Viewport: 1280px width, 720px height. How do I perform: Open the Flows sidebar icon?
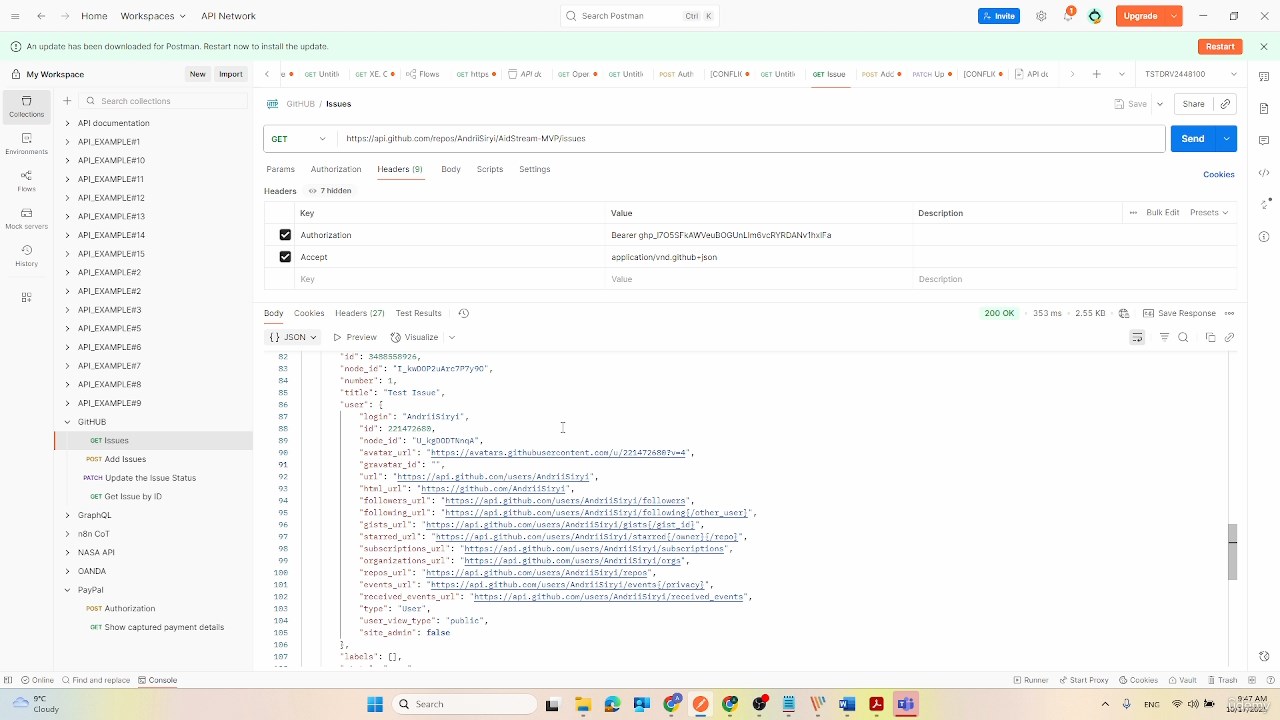26,180
